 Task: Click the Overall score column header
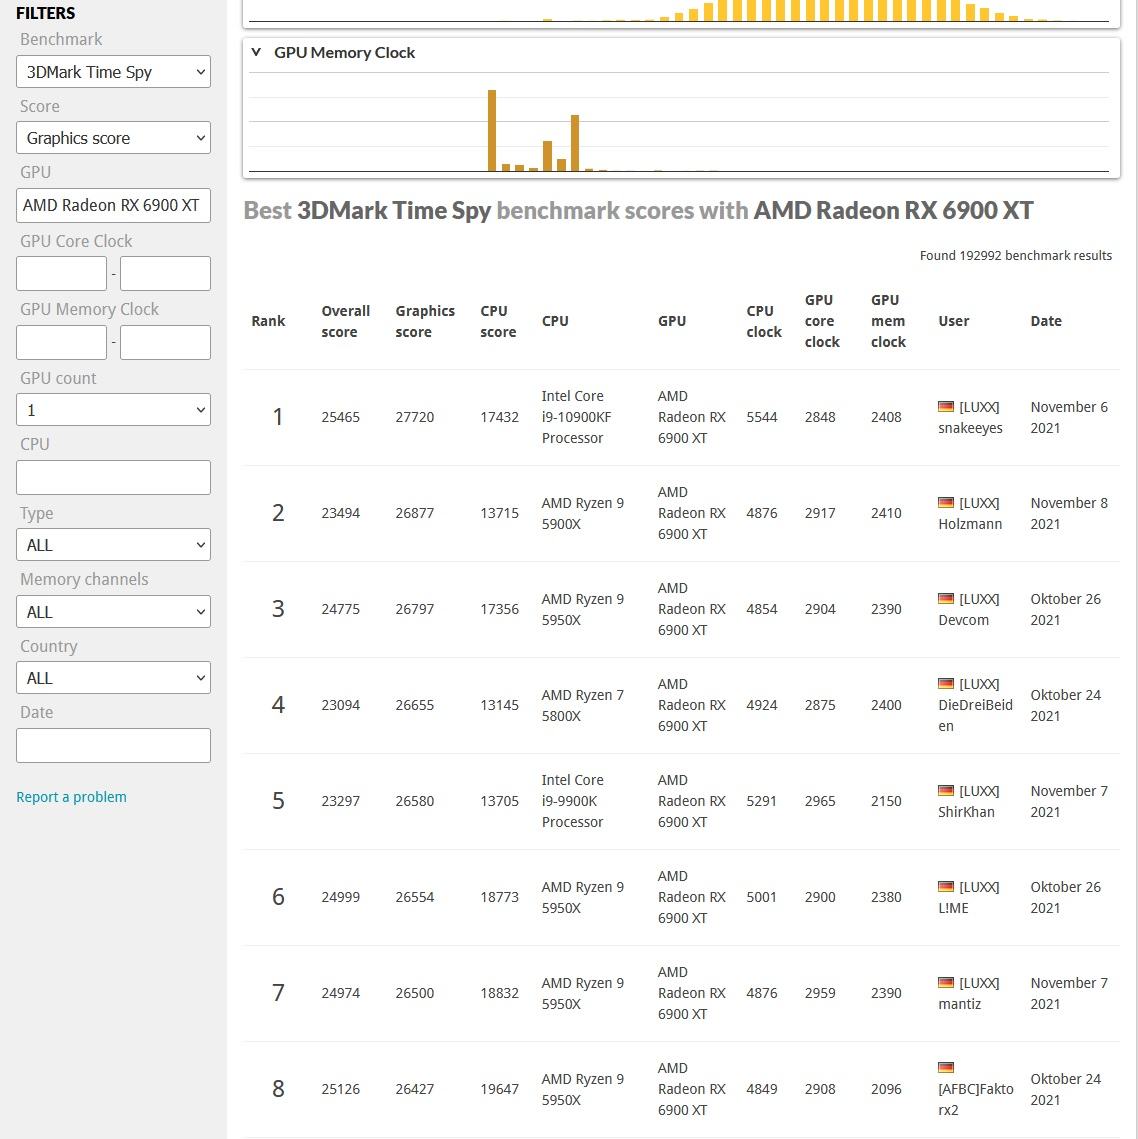tap(346, 321)
